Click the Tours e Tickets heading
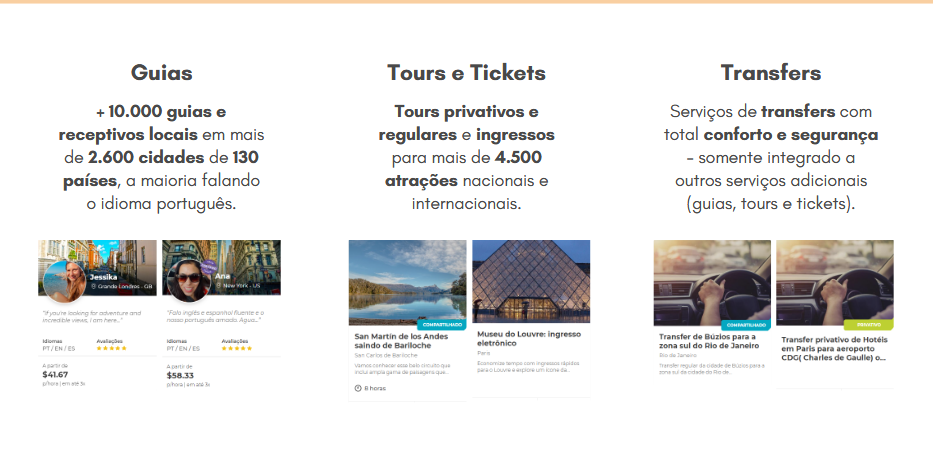The height and width of the screenshot is (452, 933). tap(466, 73)
